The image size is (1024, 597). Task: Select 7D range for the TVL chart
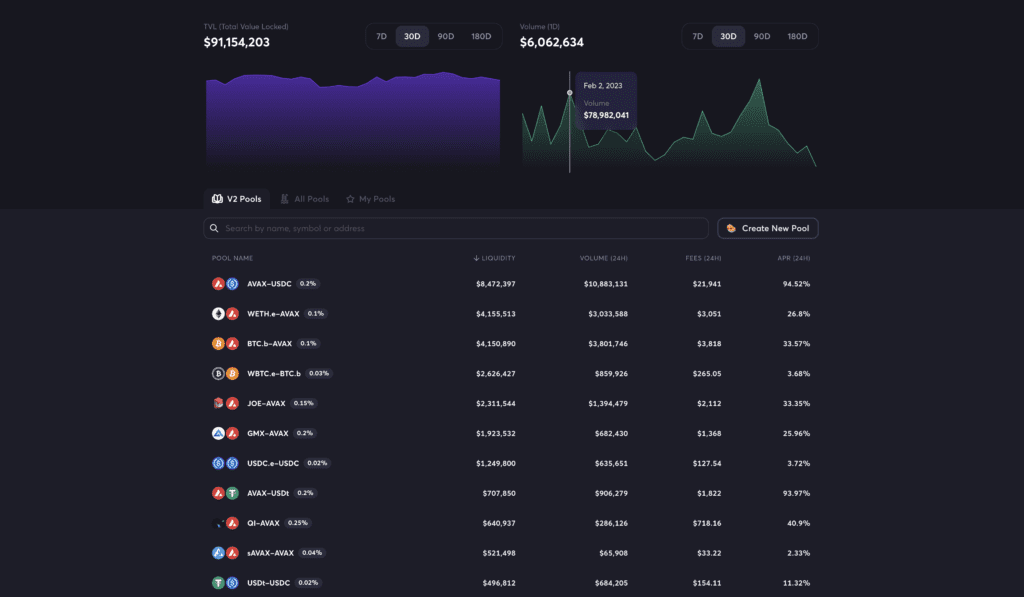(381, 37)
